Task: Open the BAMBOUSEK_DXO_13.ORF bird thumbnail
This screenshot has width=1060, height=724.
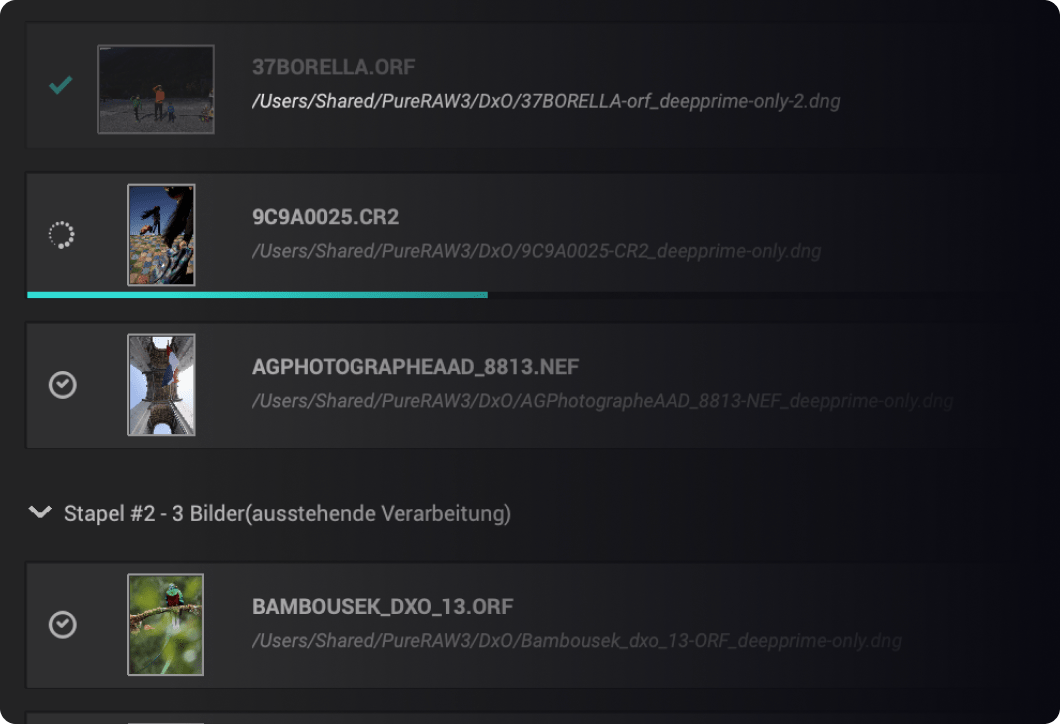Action: (166, 625)
